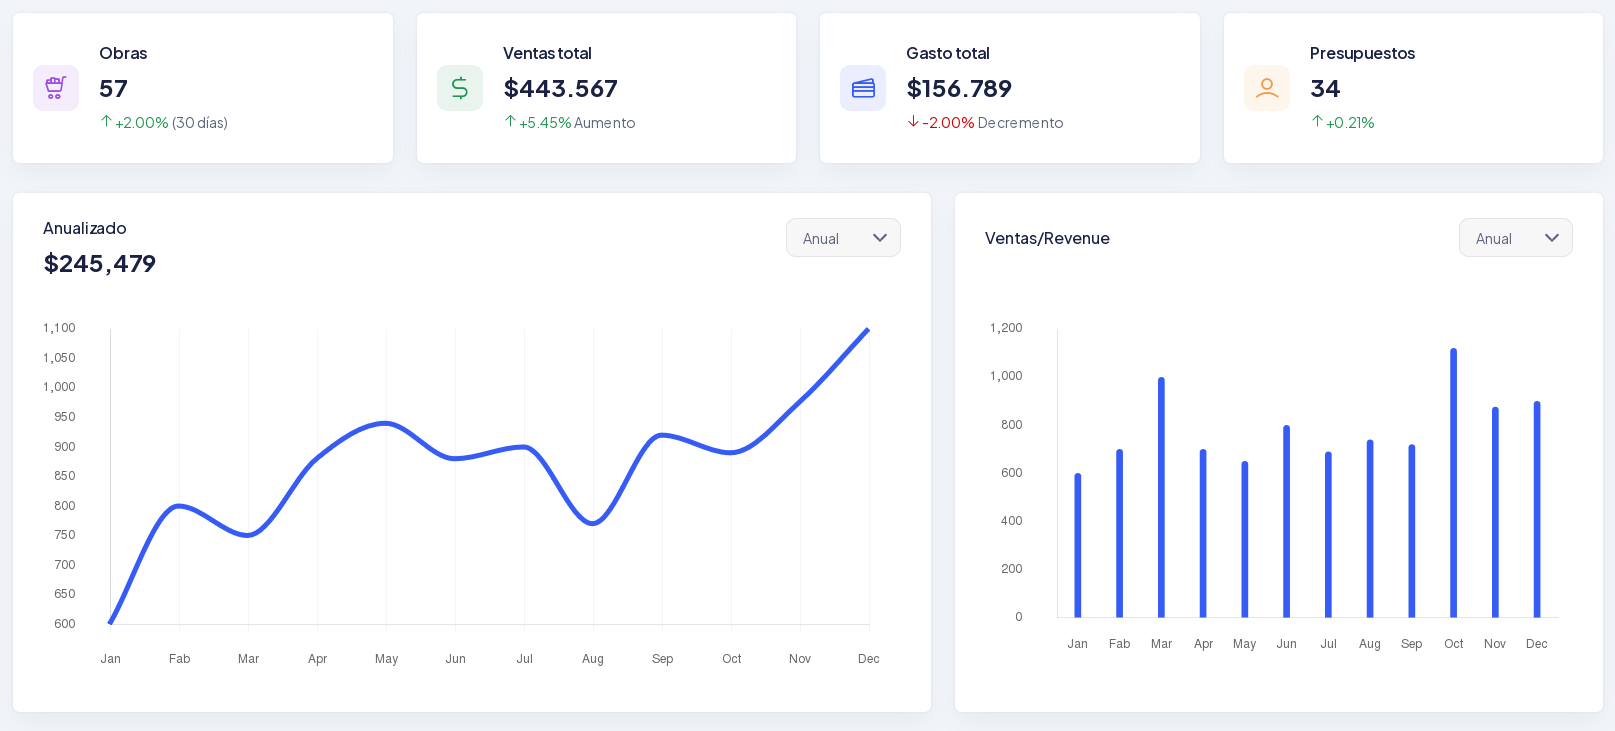Click the Ventas/Revenue chart title
Screen dimensions: 1615x731
click(1047, 238)
